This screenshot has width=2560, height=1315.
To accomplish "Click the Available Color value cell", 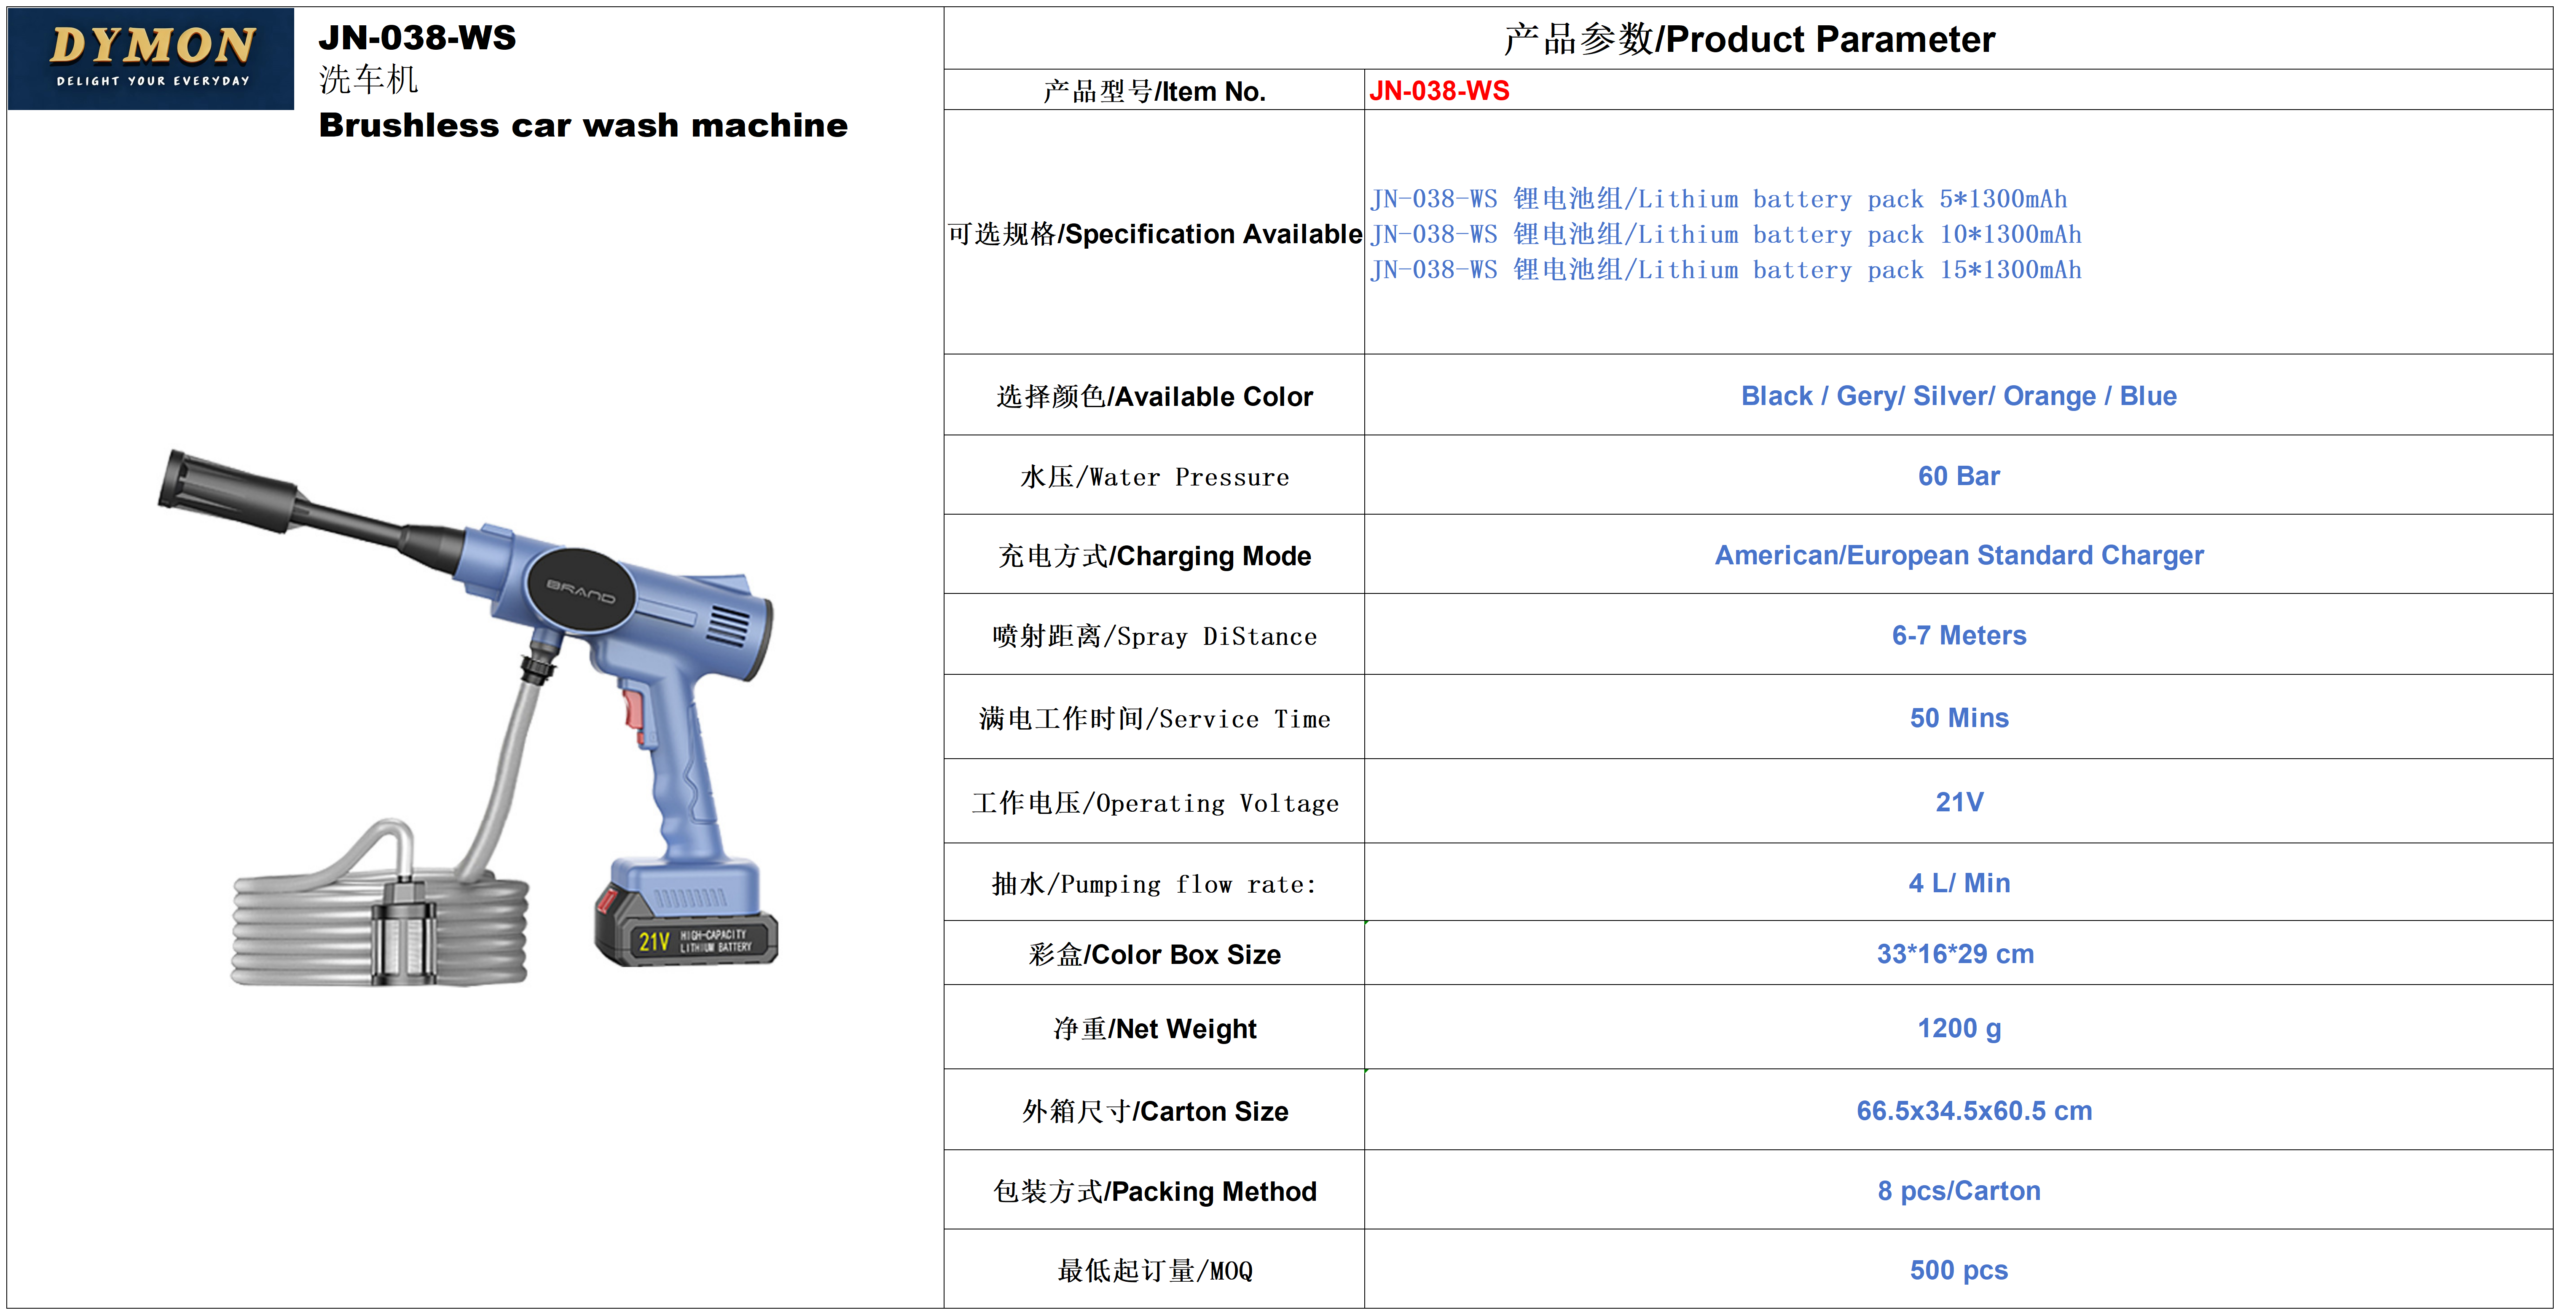I will (x=1958, y=396).
